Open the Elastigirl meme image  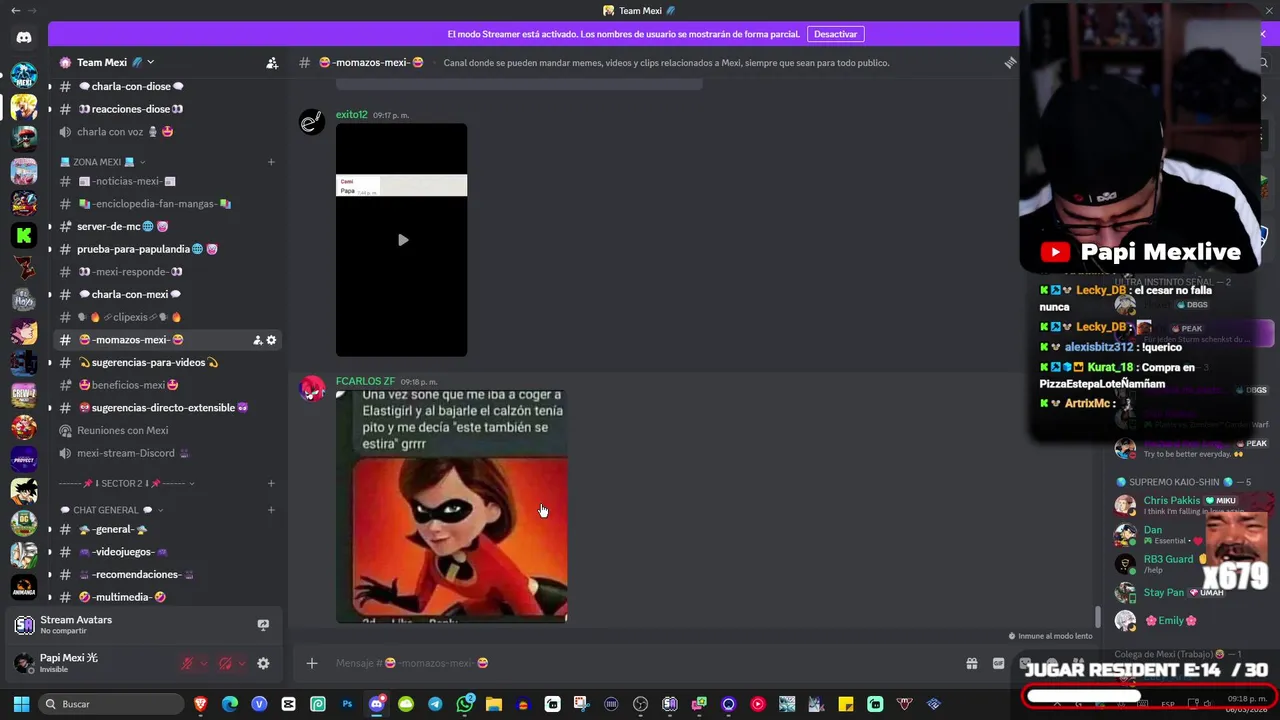pos(451,506)
